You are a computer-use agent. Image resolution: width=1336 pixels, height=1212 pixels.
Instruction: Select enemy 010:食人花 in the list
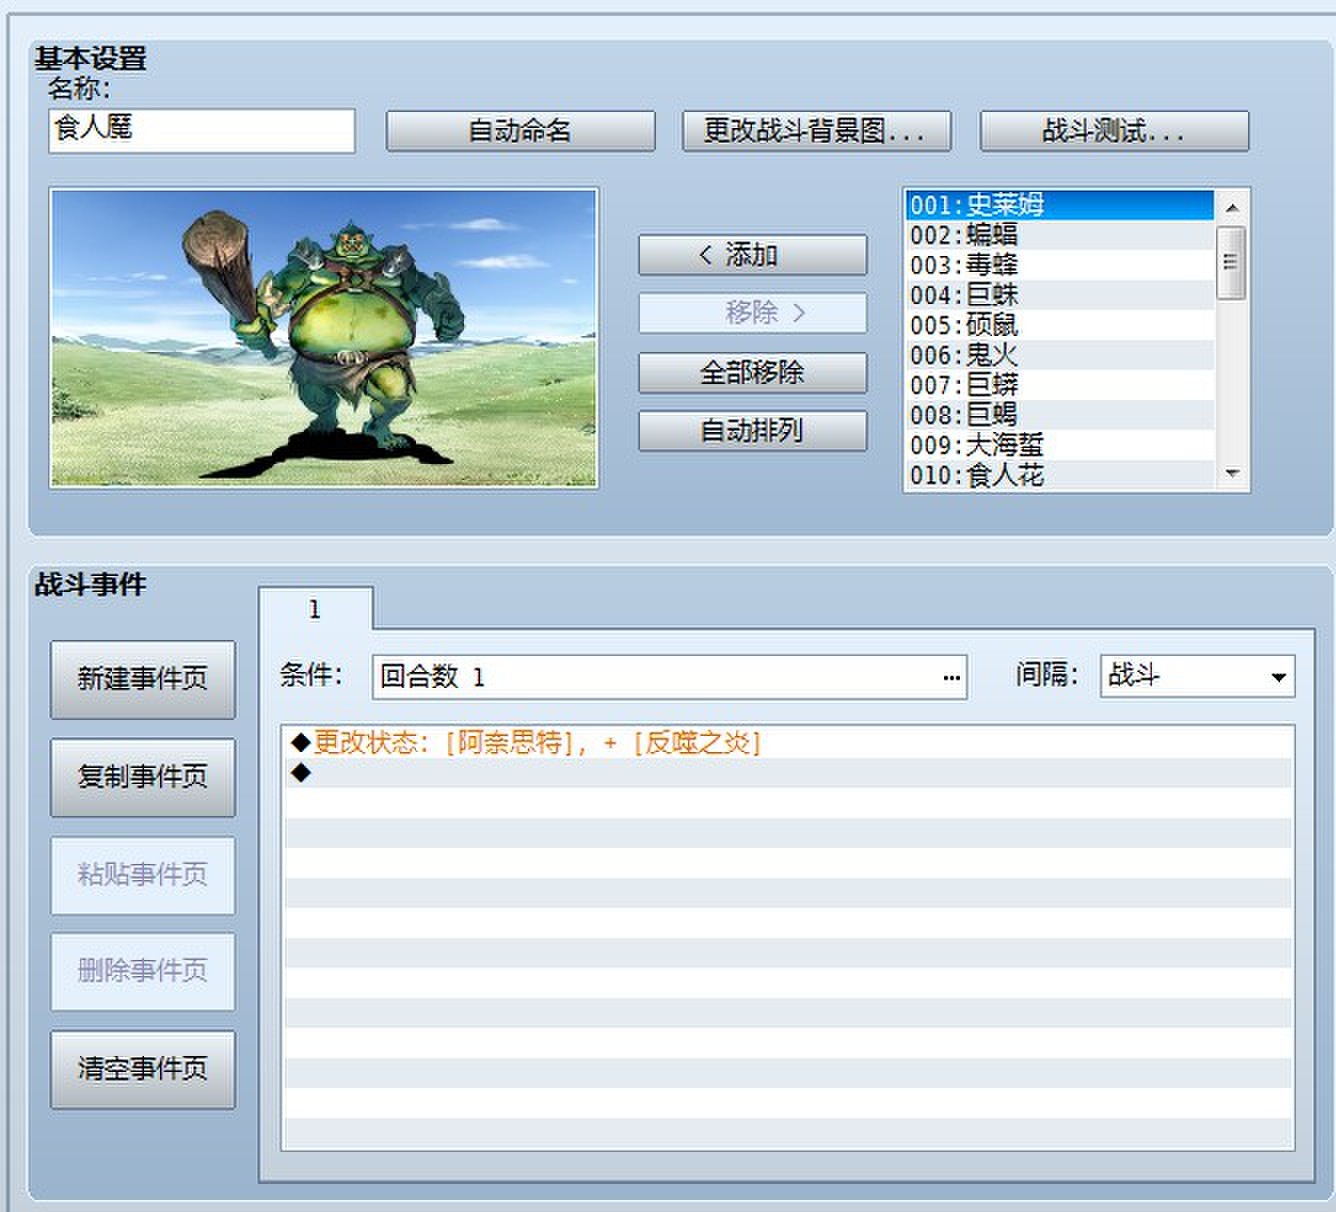pos(1059,475)
